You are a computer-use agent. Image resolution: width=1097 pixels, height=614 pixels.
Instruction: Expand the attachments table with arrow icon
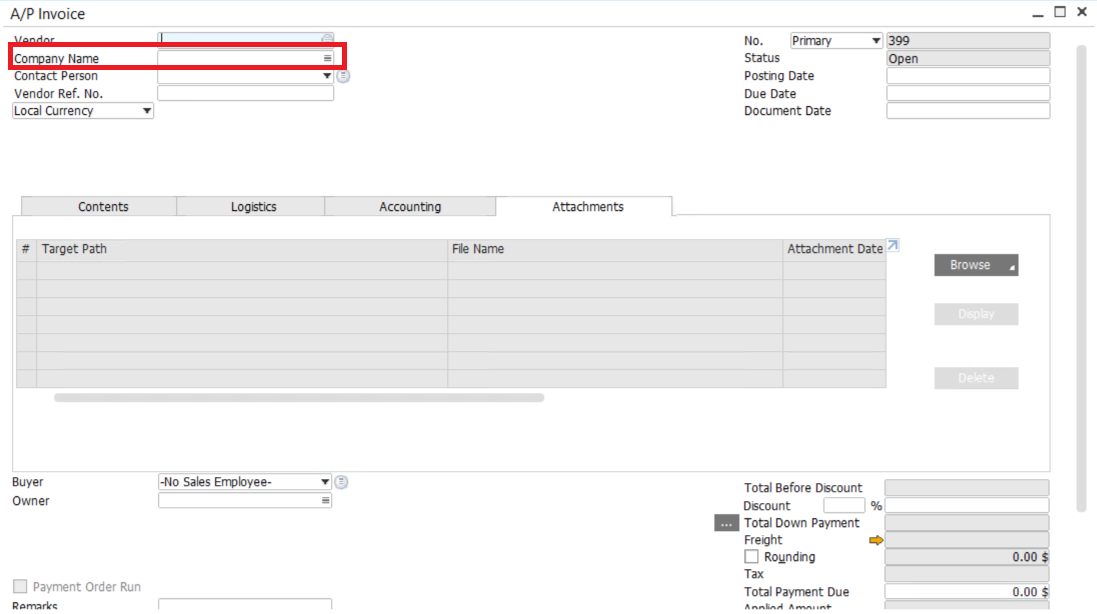[x=893, y=246]
